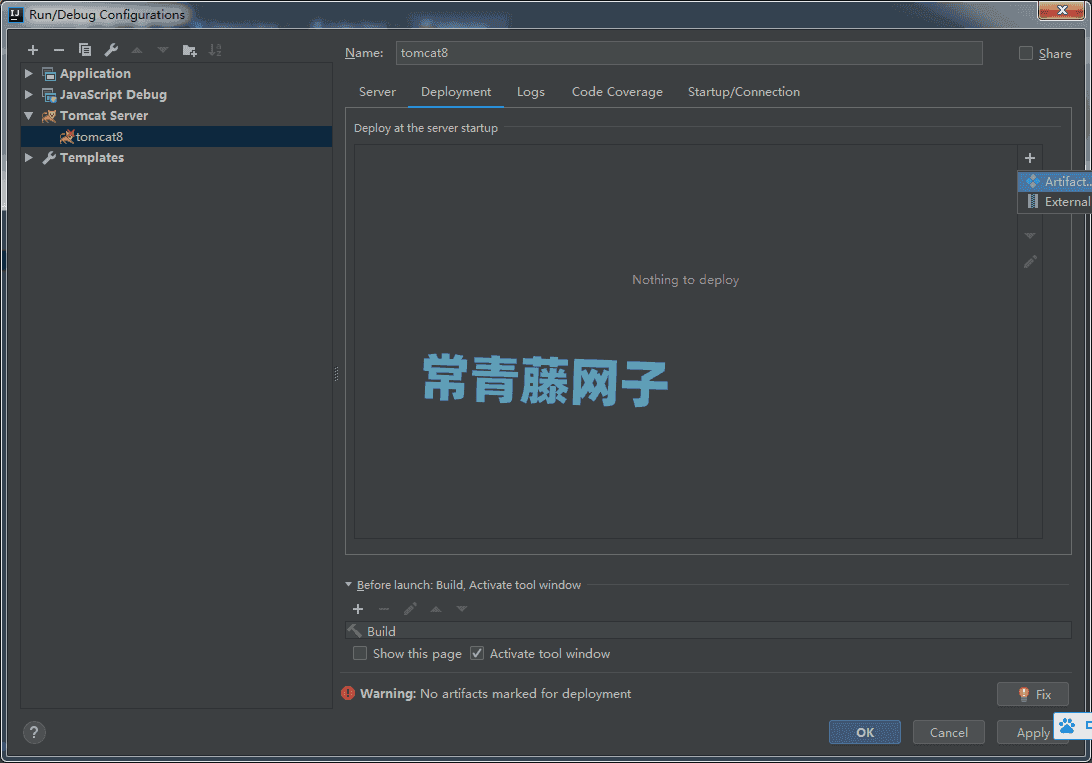Image resolution: width=1092 pixels, height=763 pixels.
Task: Click the move deployment down arrow
Action: click(1029, 236)
